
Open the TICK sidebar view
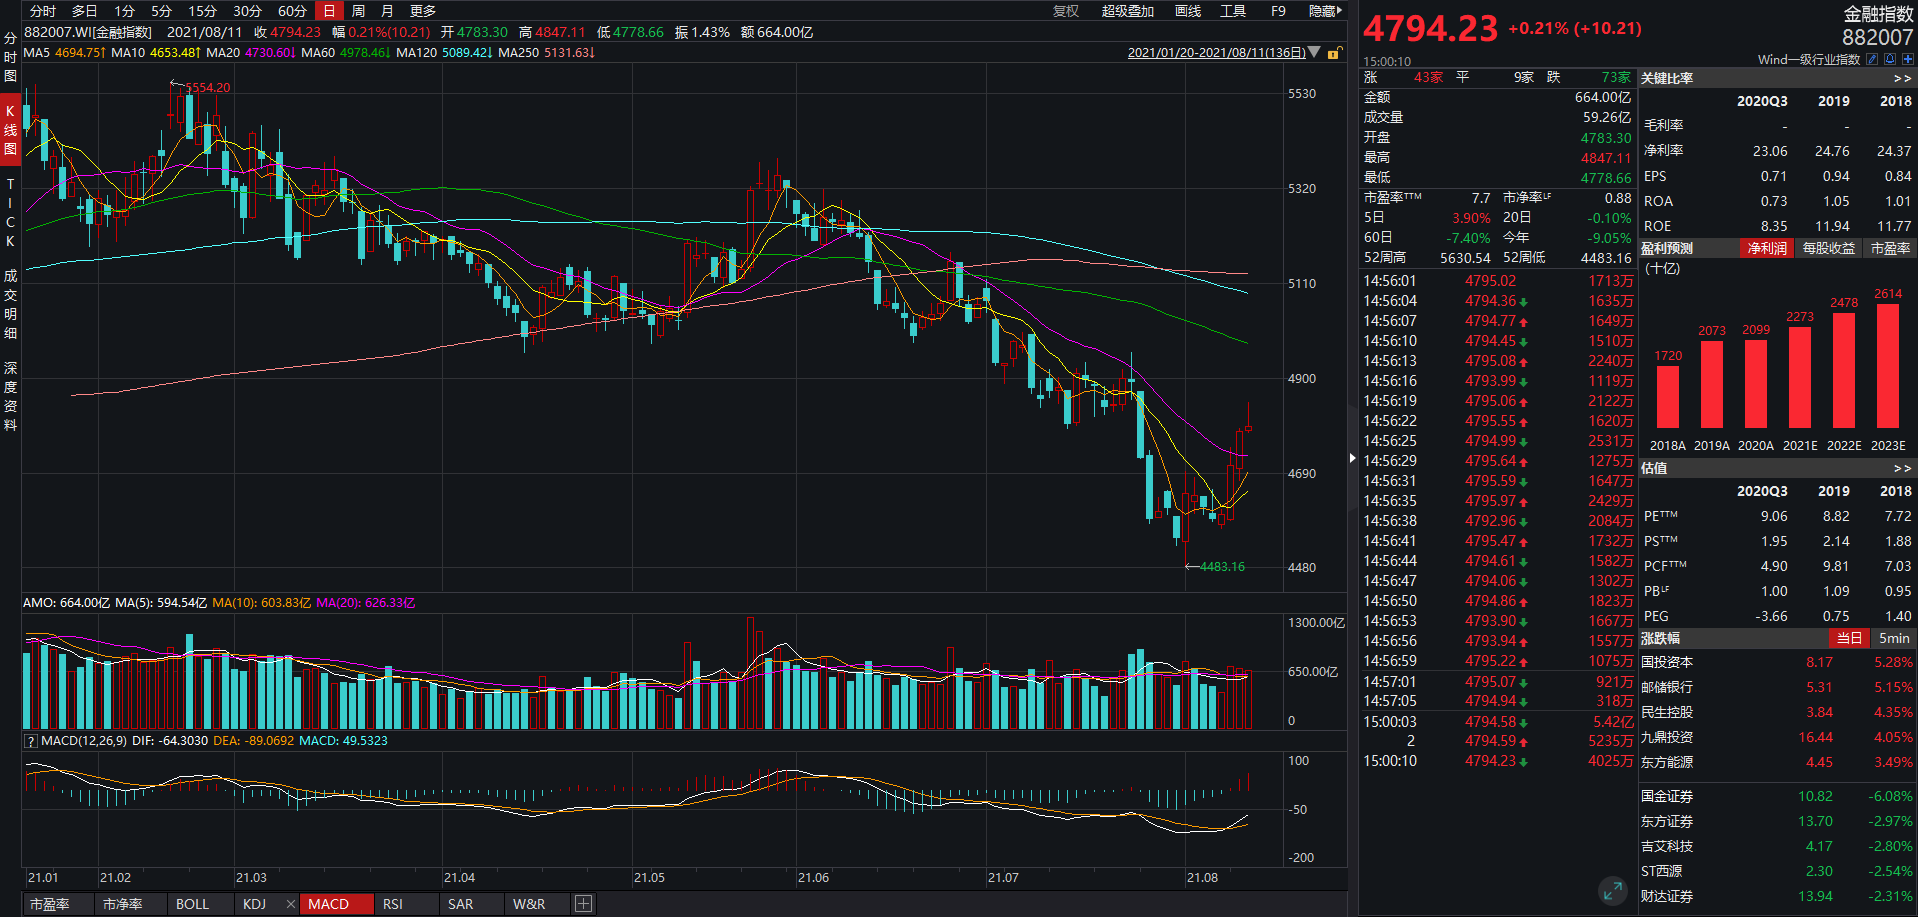pyautogui.click(x=10, y=212)
